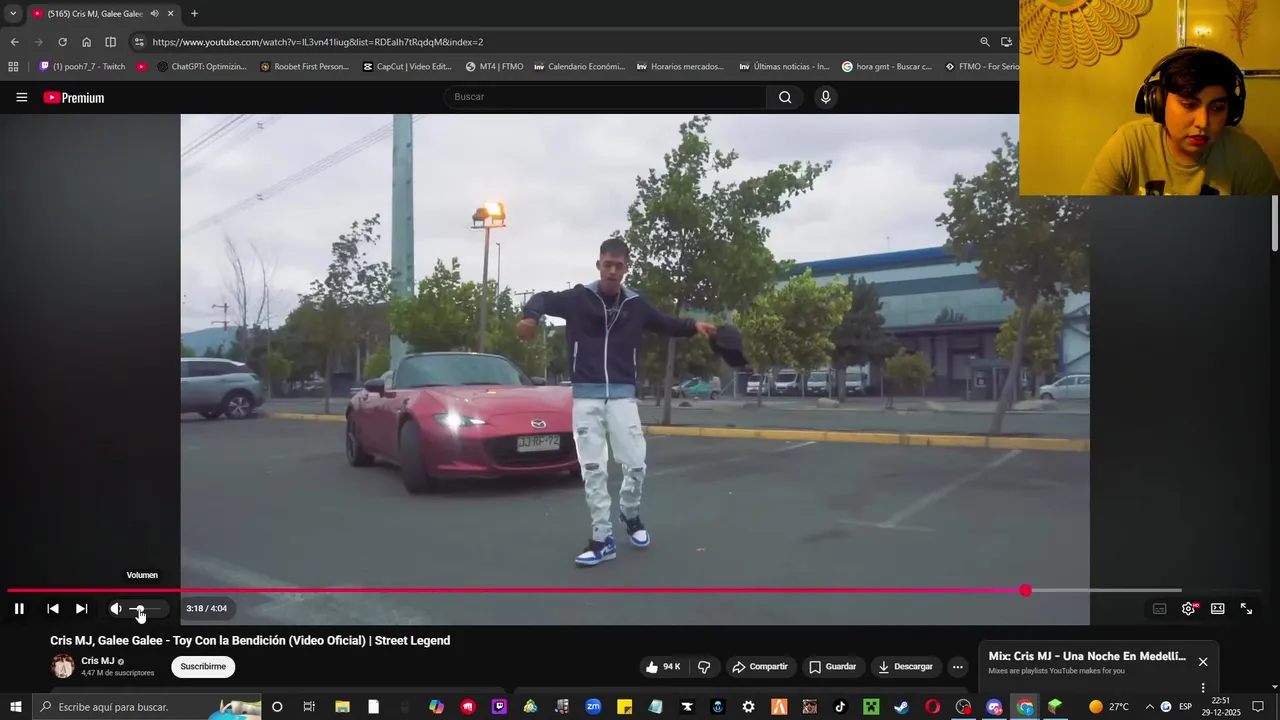The width and height of the screenshot is (1280, 720).
Task: Dislike the video
Action: [704, 667]
